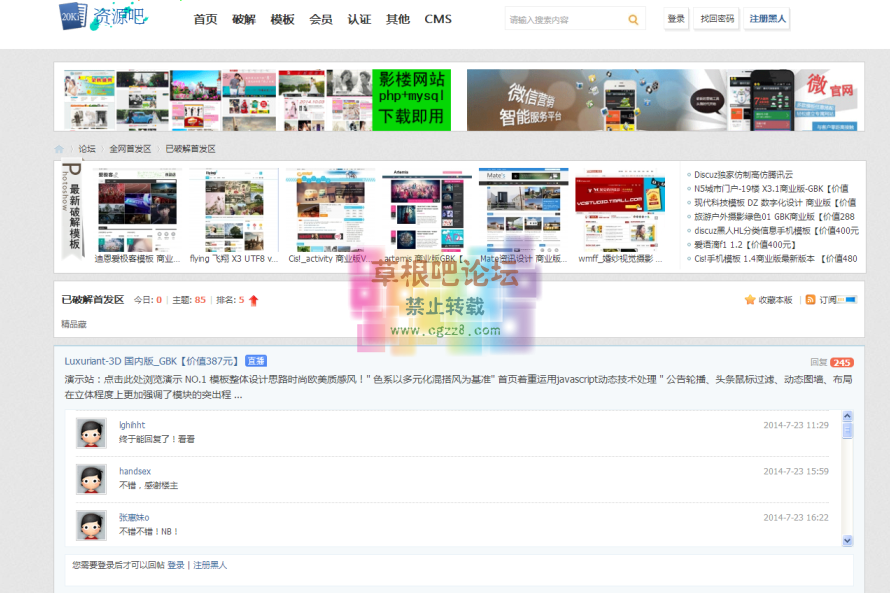This screenshot has height=593, width=890.
Task: Open the Luxuriant-3D 国内版_GBK thread title
Action: pos(152,361)
